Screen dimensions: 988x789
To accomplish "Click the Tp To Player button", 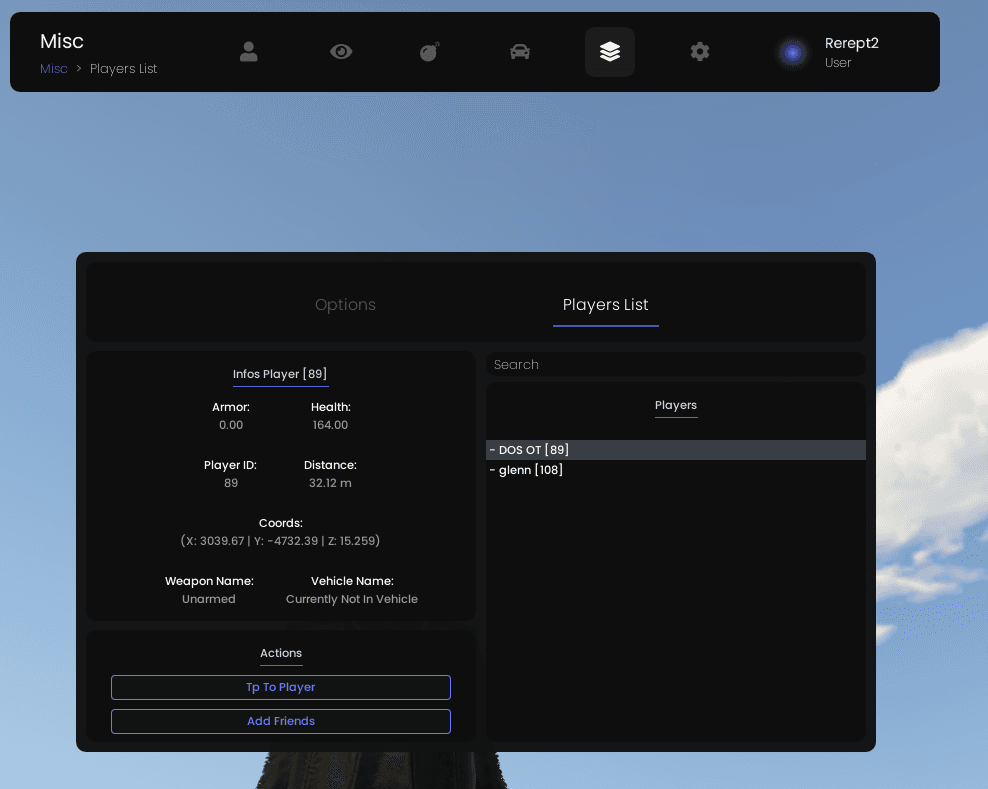I will point(281,688).
